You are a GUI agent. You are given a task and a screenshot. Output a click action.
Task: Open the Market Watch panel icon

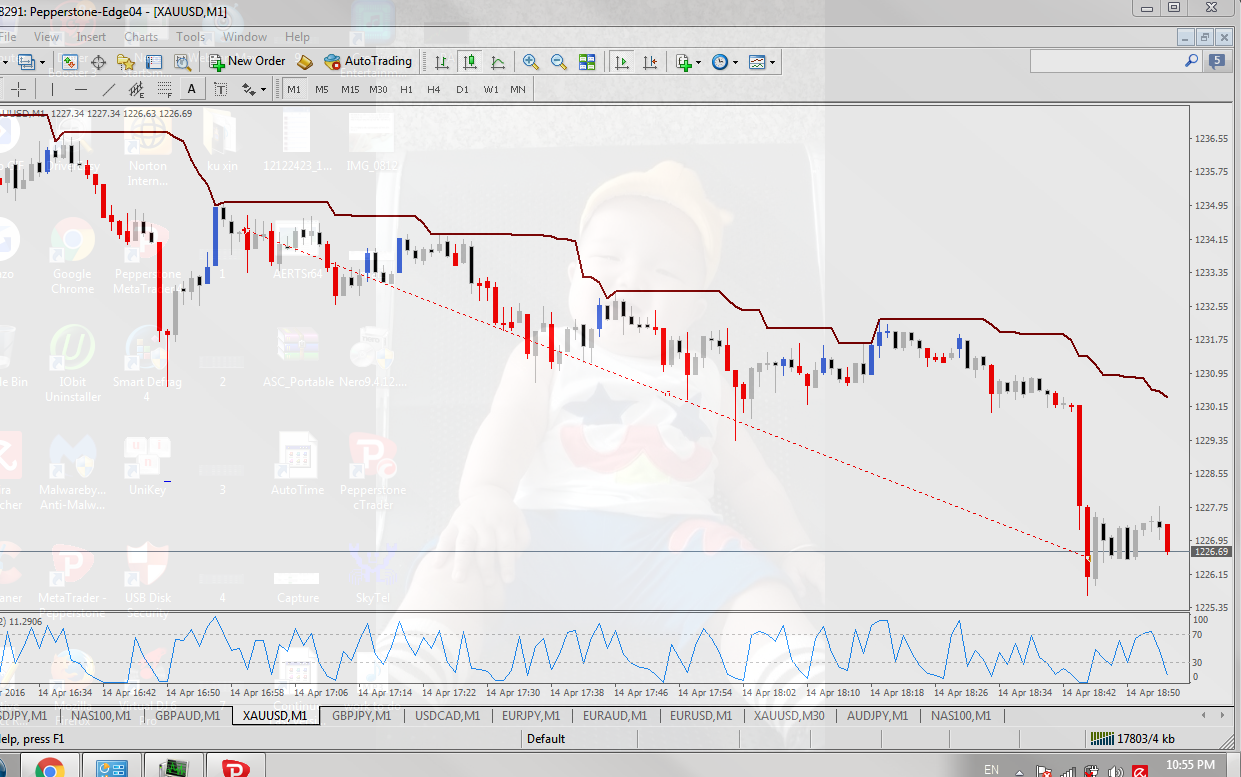point(70,62)
